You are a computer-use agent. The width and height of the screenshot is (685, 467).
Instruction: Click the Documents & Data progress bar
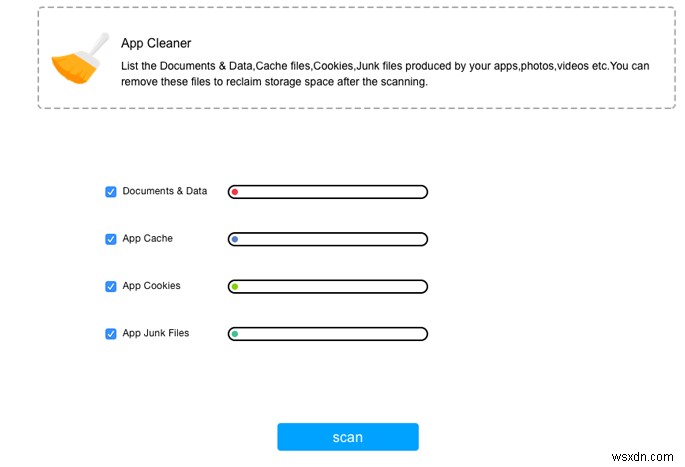click(328, 192)
